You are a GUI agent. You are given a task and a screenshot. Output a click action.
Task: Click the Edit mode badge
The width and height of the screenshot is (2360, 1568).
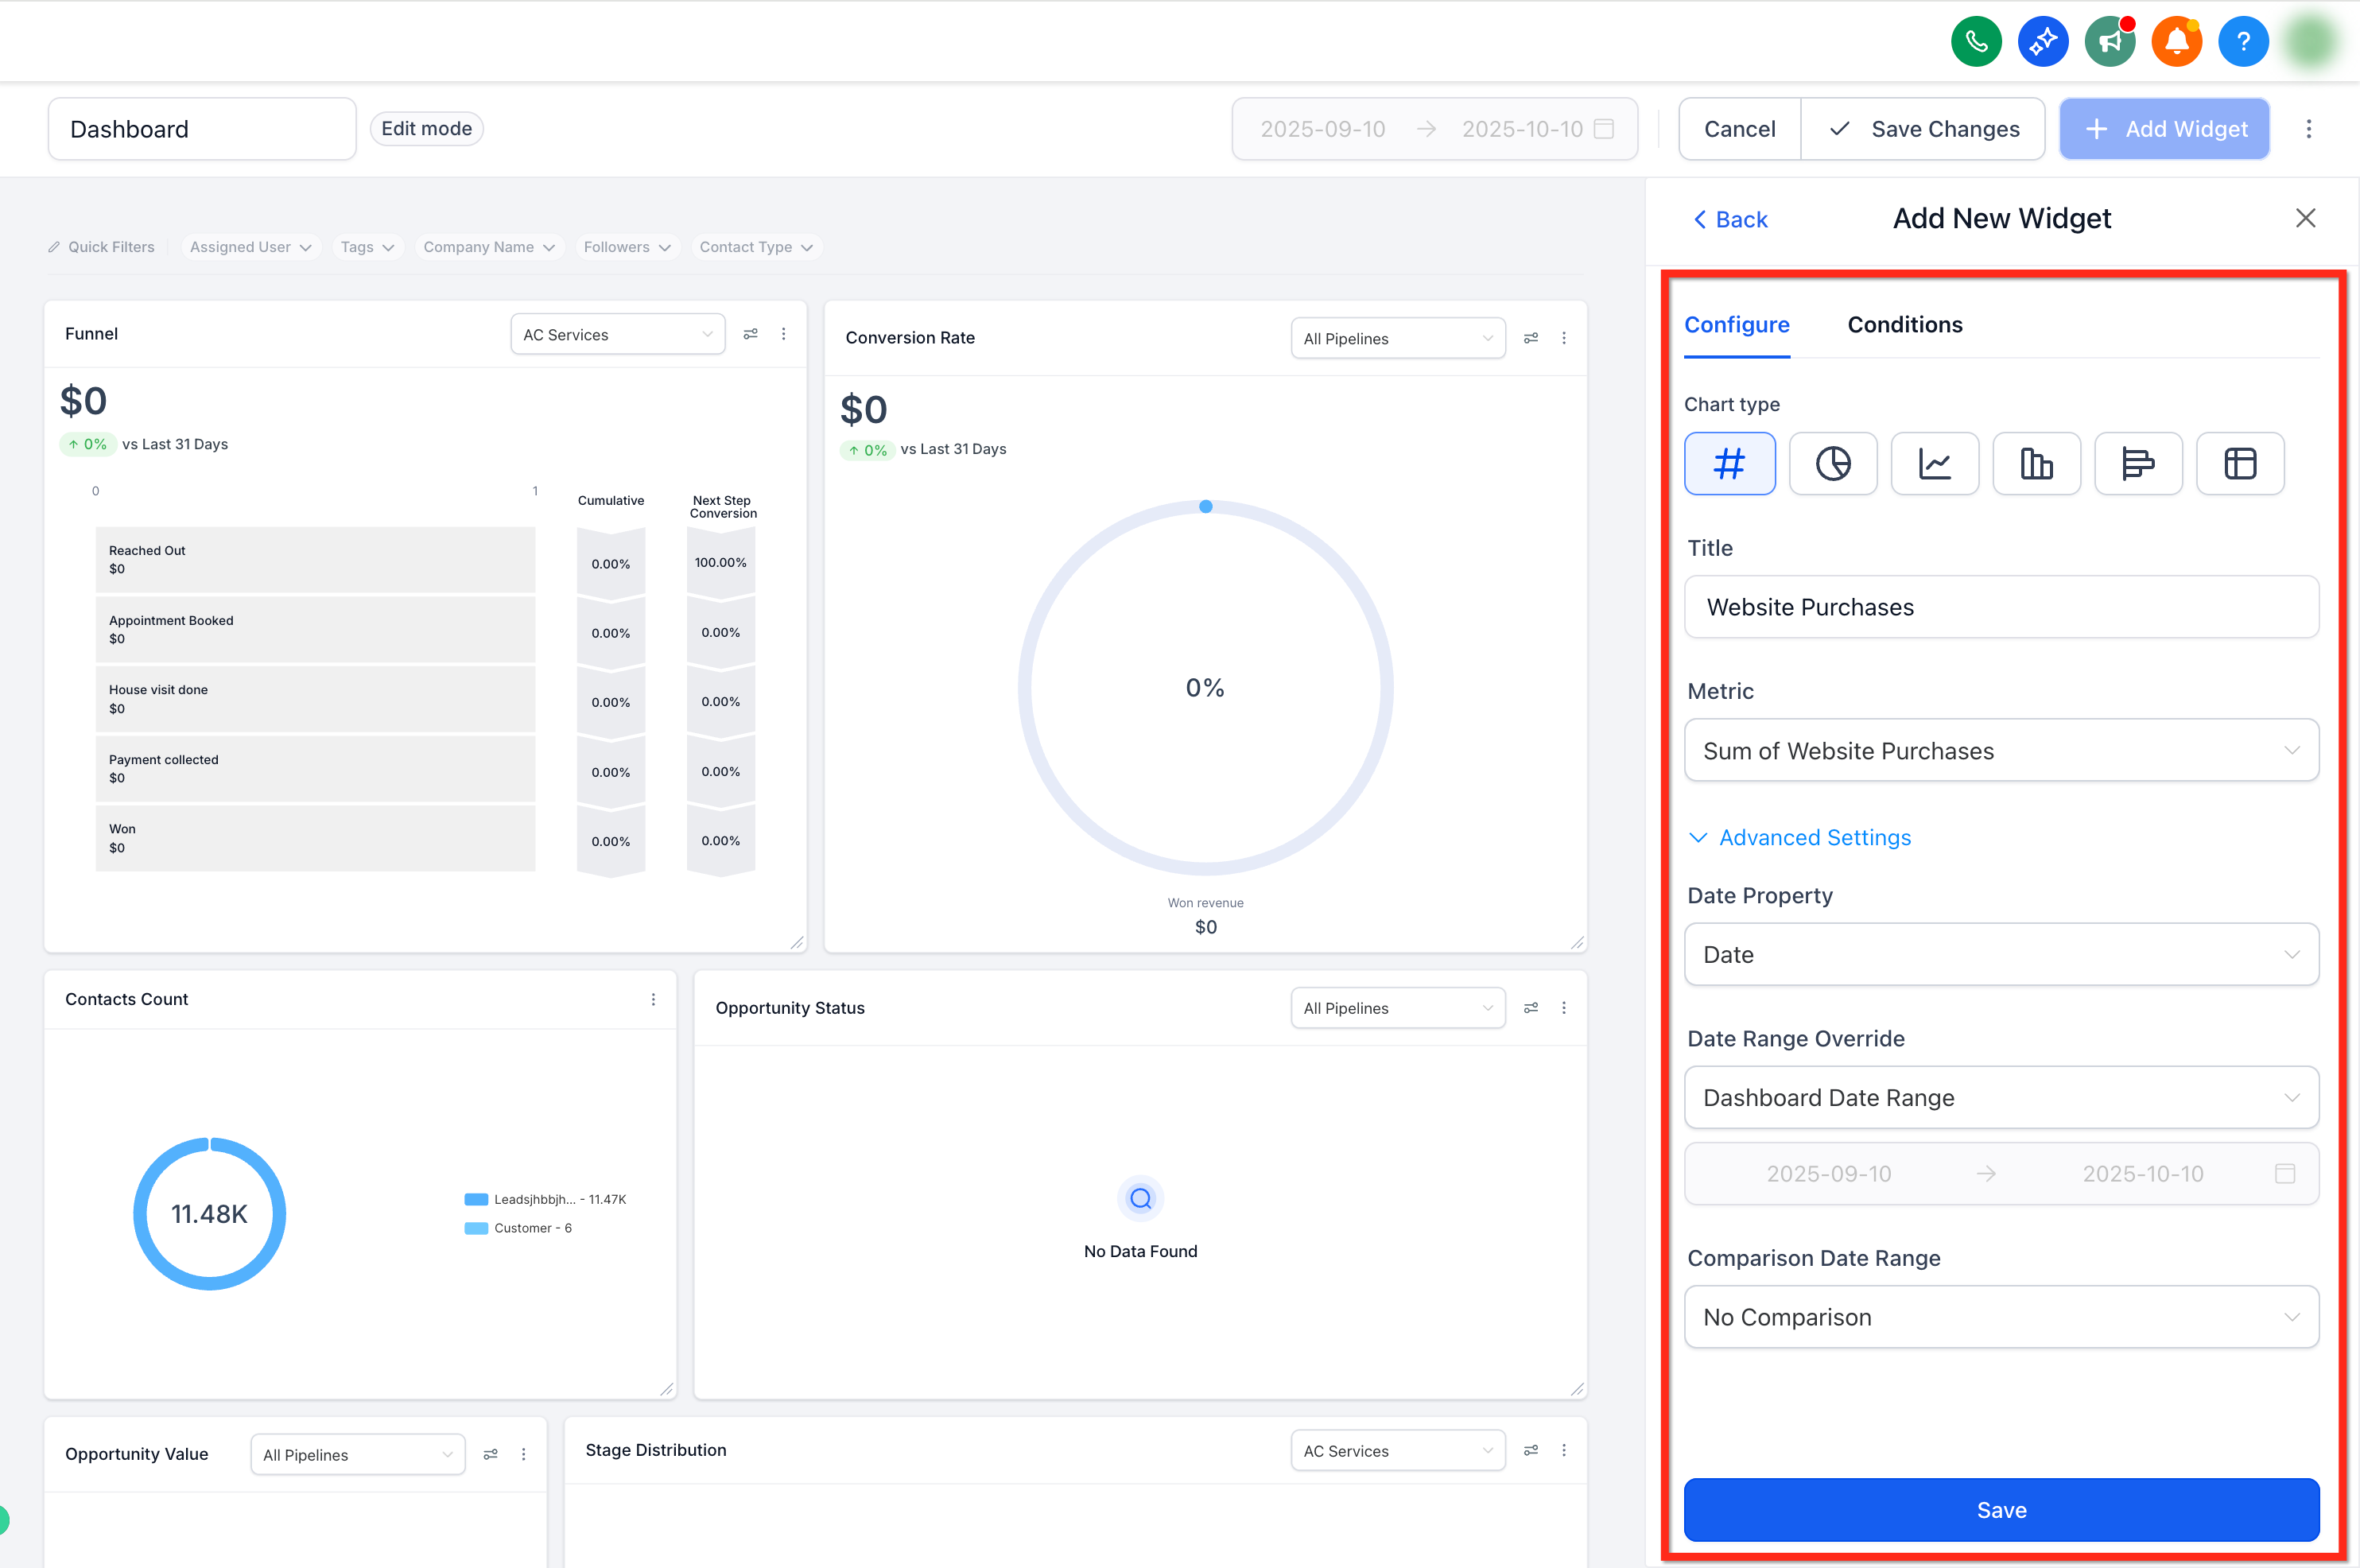click(426, 128)
